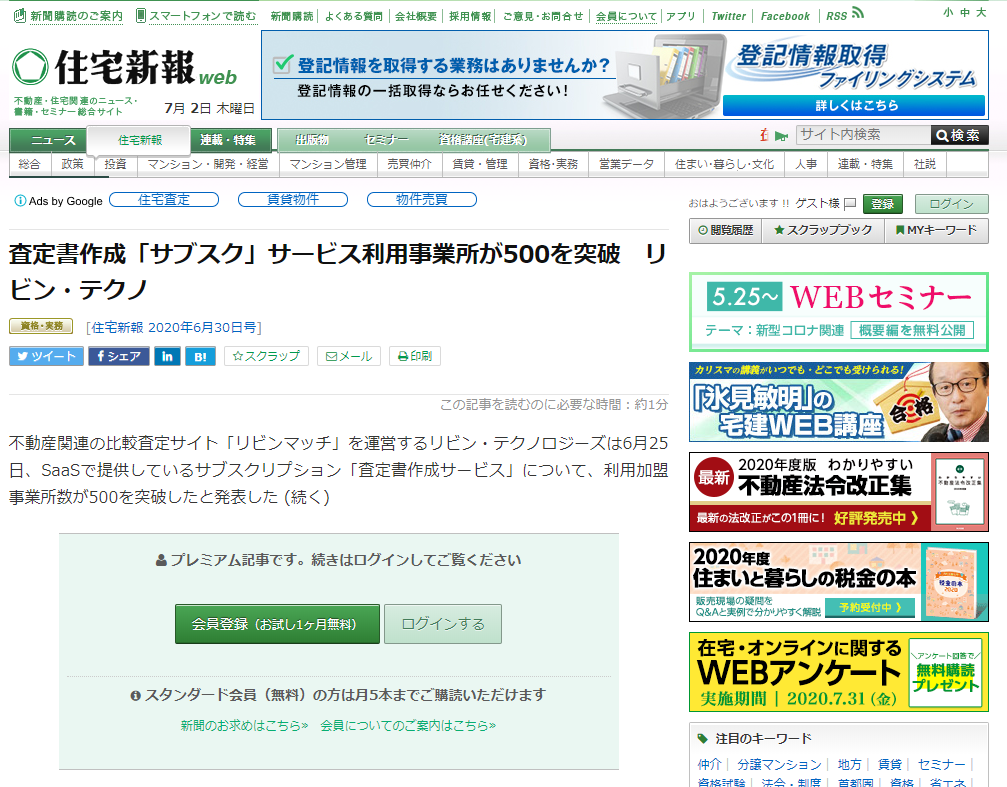Image resolution: width=1007 pixels, height=787 pixels.
Task: Click the Hatena B! bookmark button
Action: coord(200,356)
